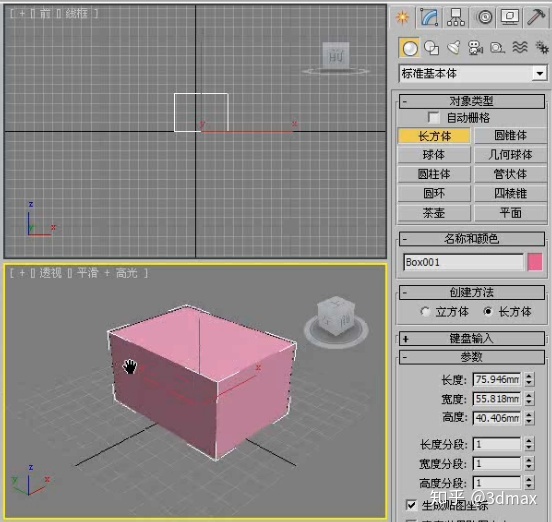
Task: Open the Create panel tab
Action: [402, 17]
